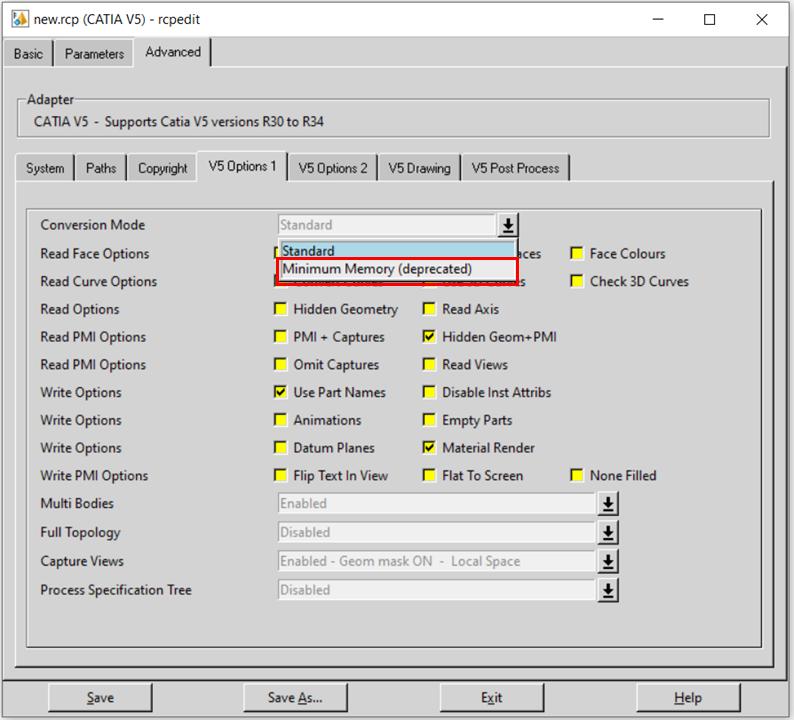Viewport: 794px width, 720px height.
Task: Click the Process Specification Tree label
Action: click(116, 590)
